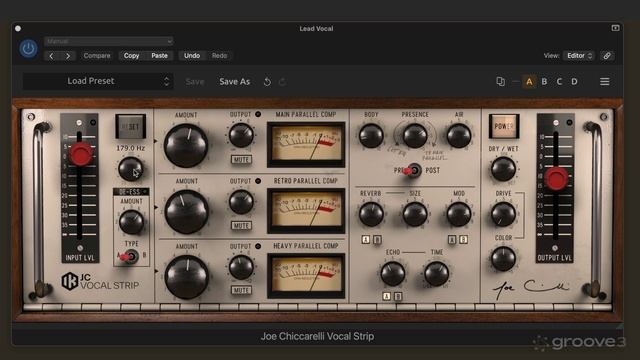640x360 pixels.
Task: Click Paste in the plug-in header
Action: click(x=159, y=56)
